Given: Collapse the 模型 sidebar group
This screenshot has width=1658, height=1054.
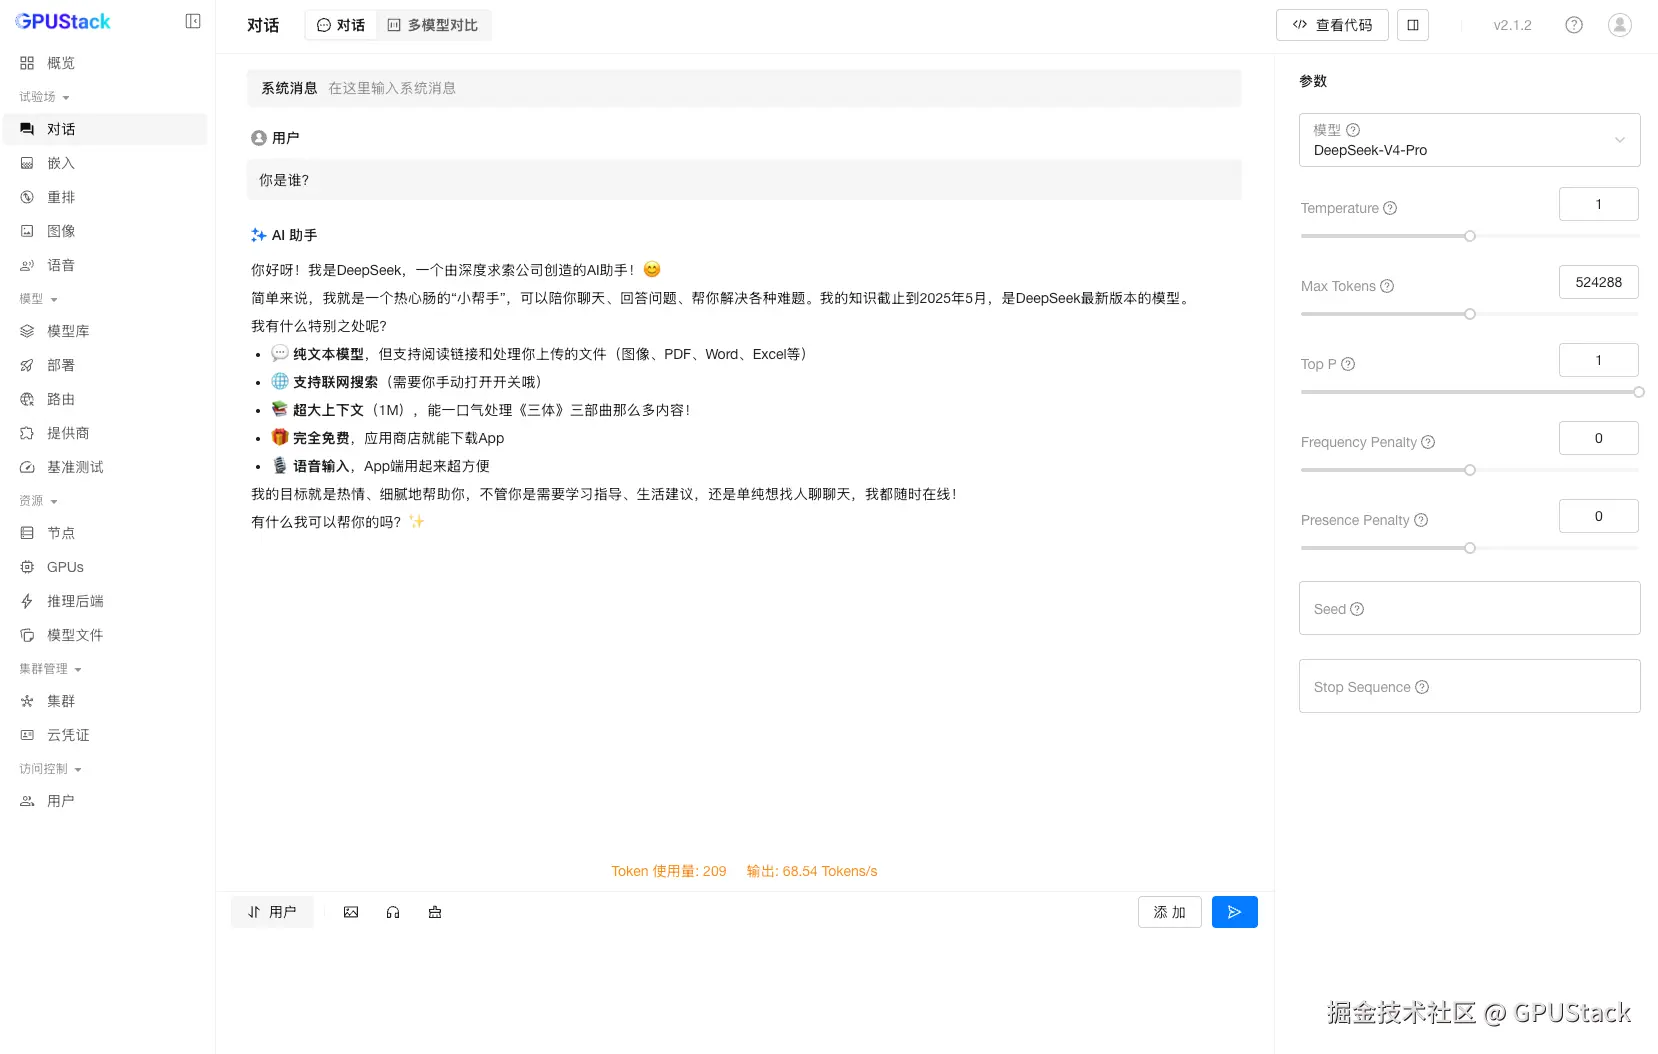Looking at the screenshot, I should [x=39, y=299].
